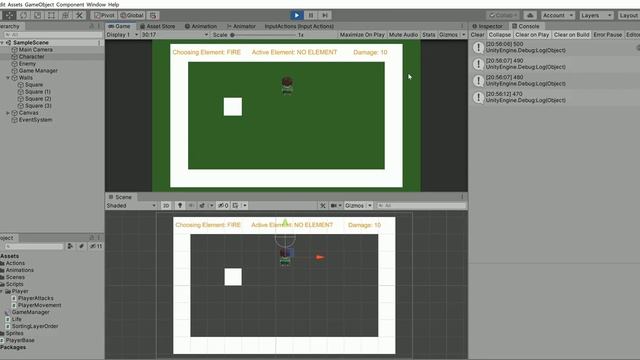Click the Pause button
The width and height of the screenshot is (640, 360).
coord(311,16)
